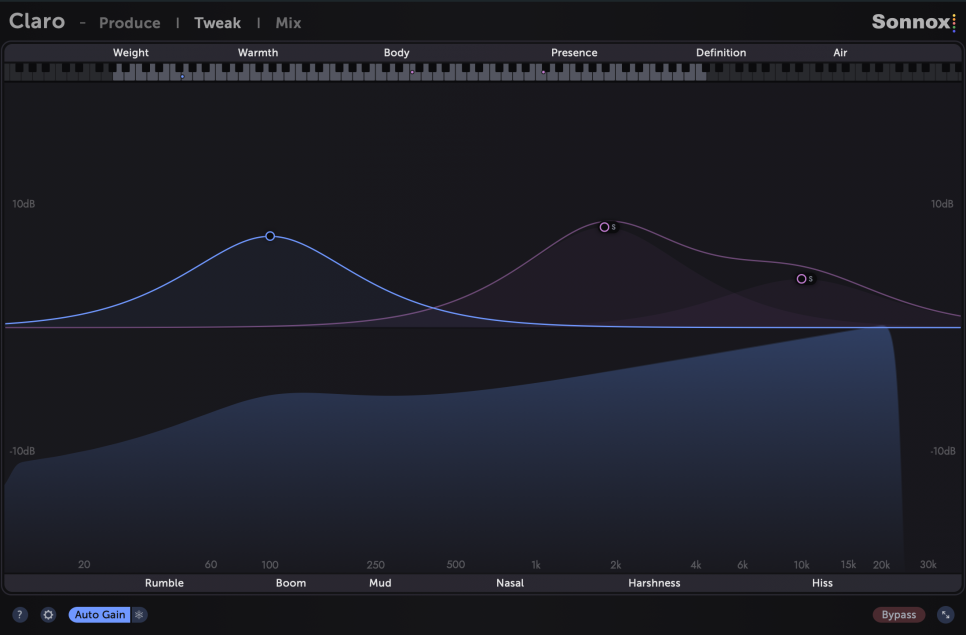The width and height of the screenshot is (966, 635).
Task: Click the Weight frequency label
Action: 131,52
